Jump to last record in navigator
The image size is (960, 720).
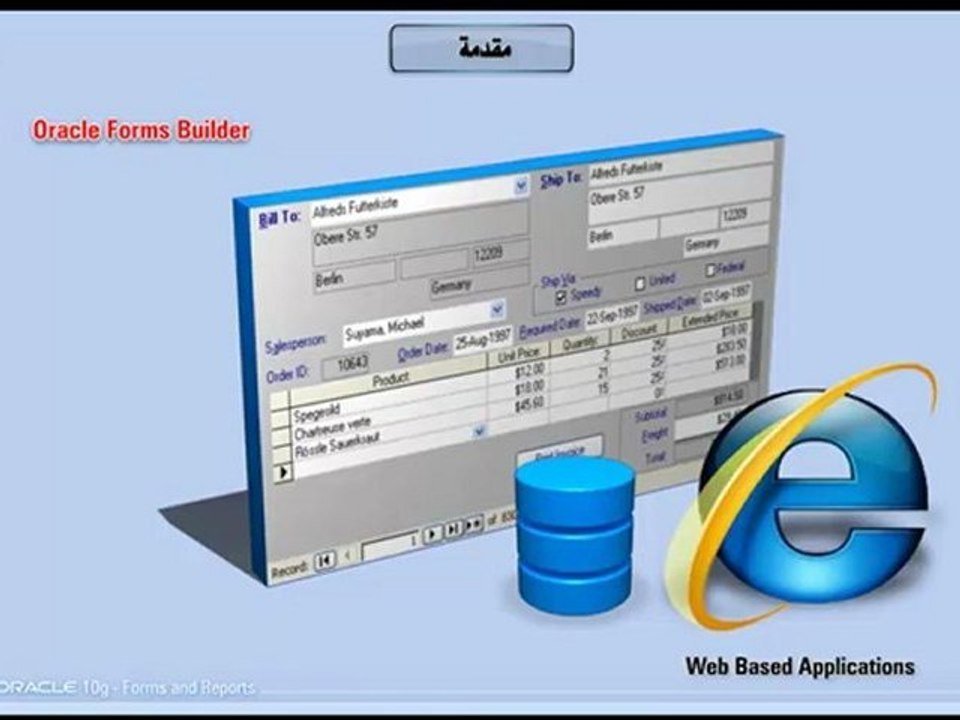[452, 529]
